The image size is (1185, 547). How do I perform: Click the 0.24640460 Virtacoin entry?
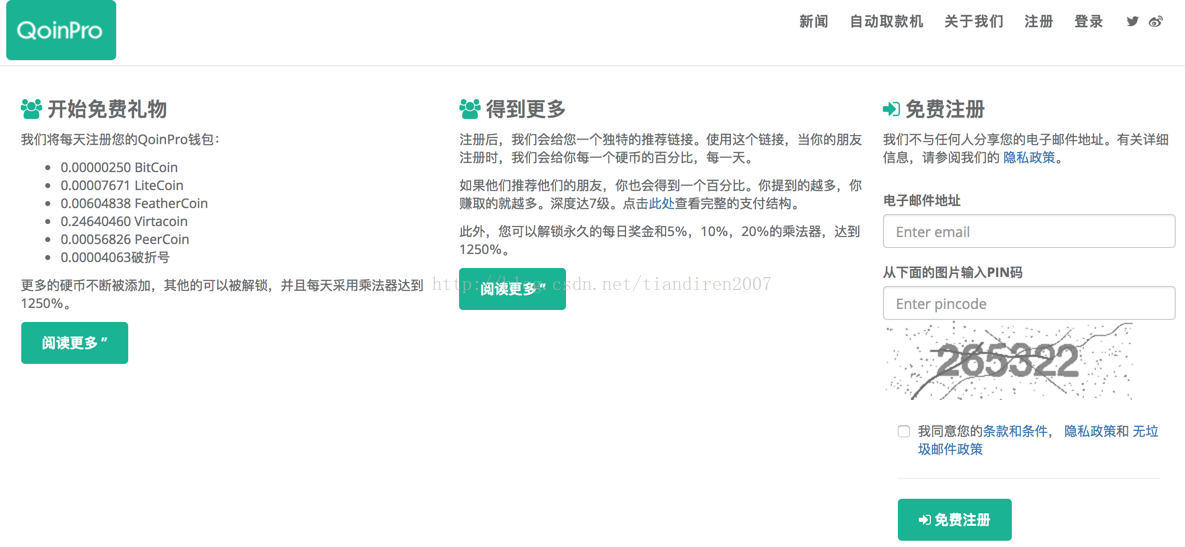tap(124, 221)
